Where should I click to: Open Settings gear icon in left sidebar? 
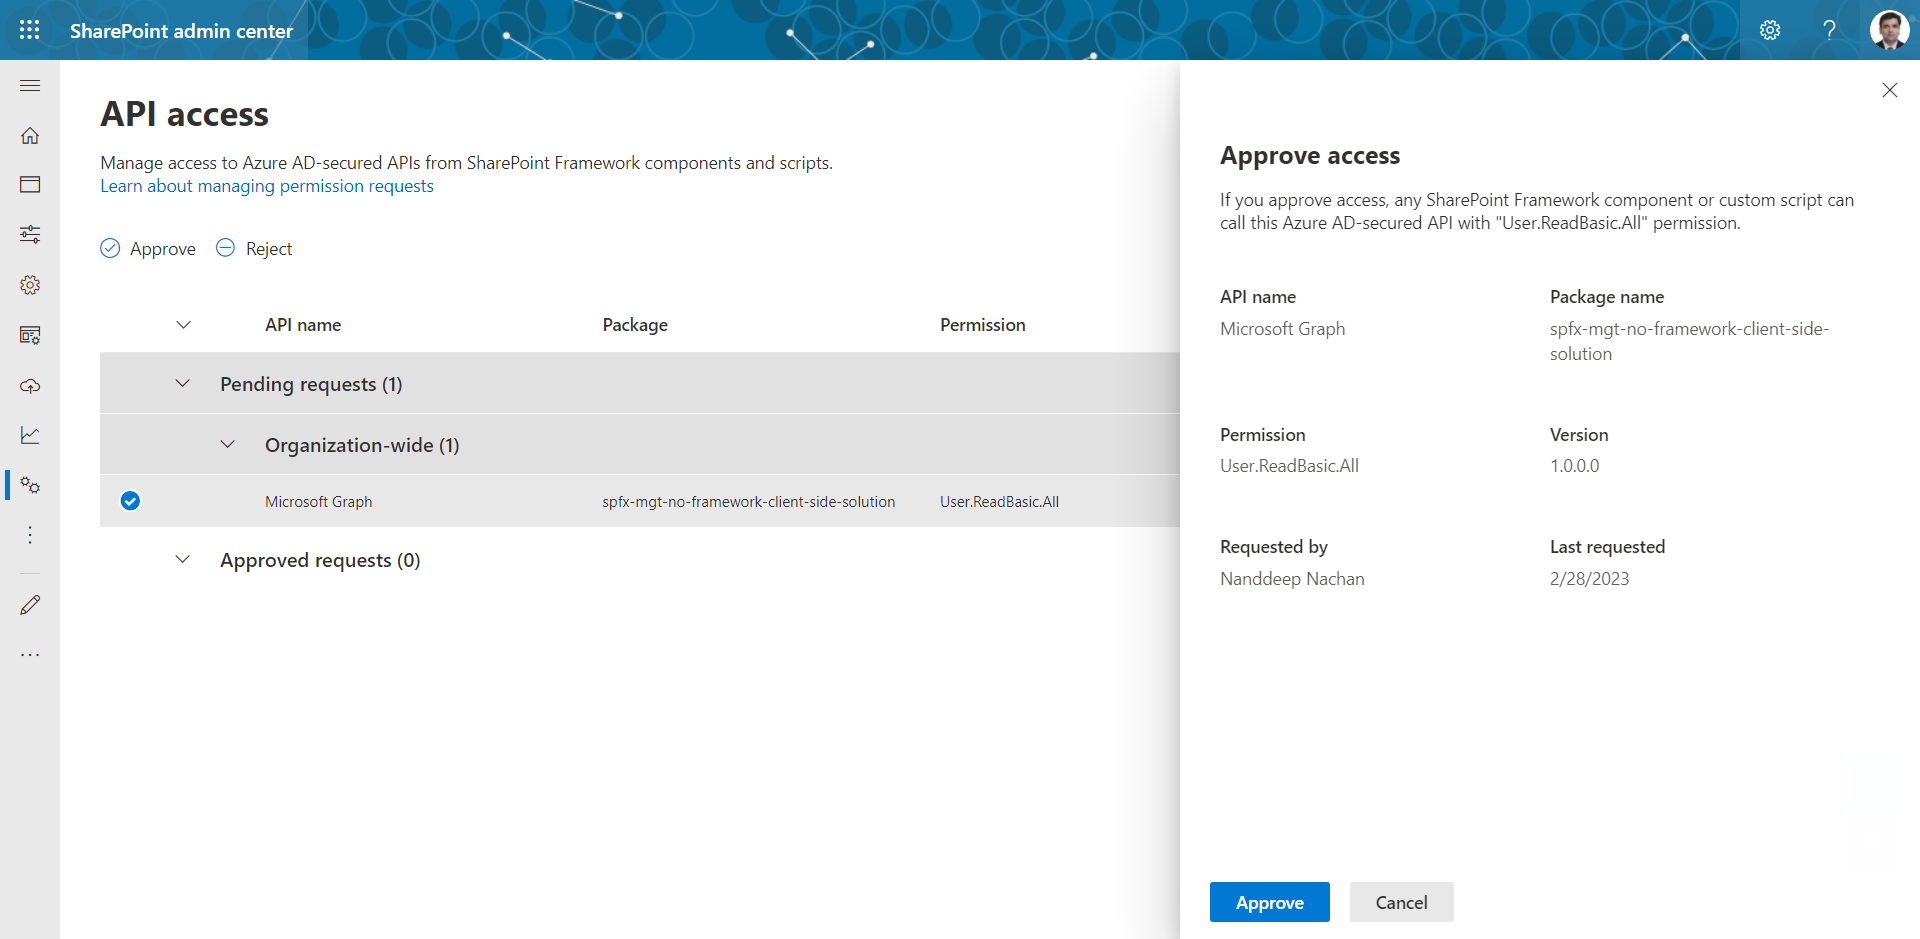(x=30, y=285)
